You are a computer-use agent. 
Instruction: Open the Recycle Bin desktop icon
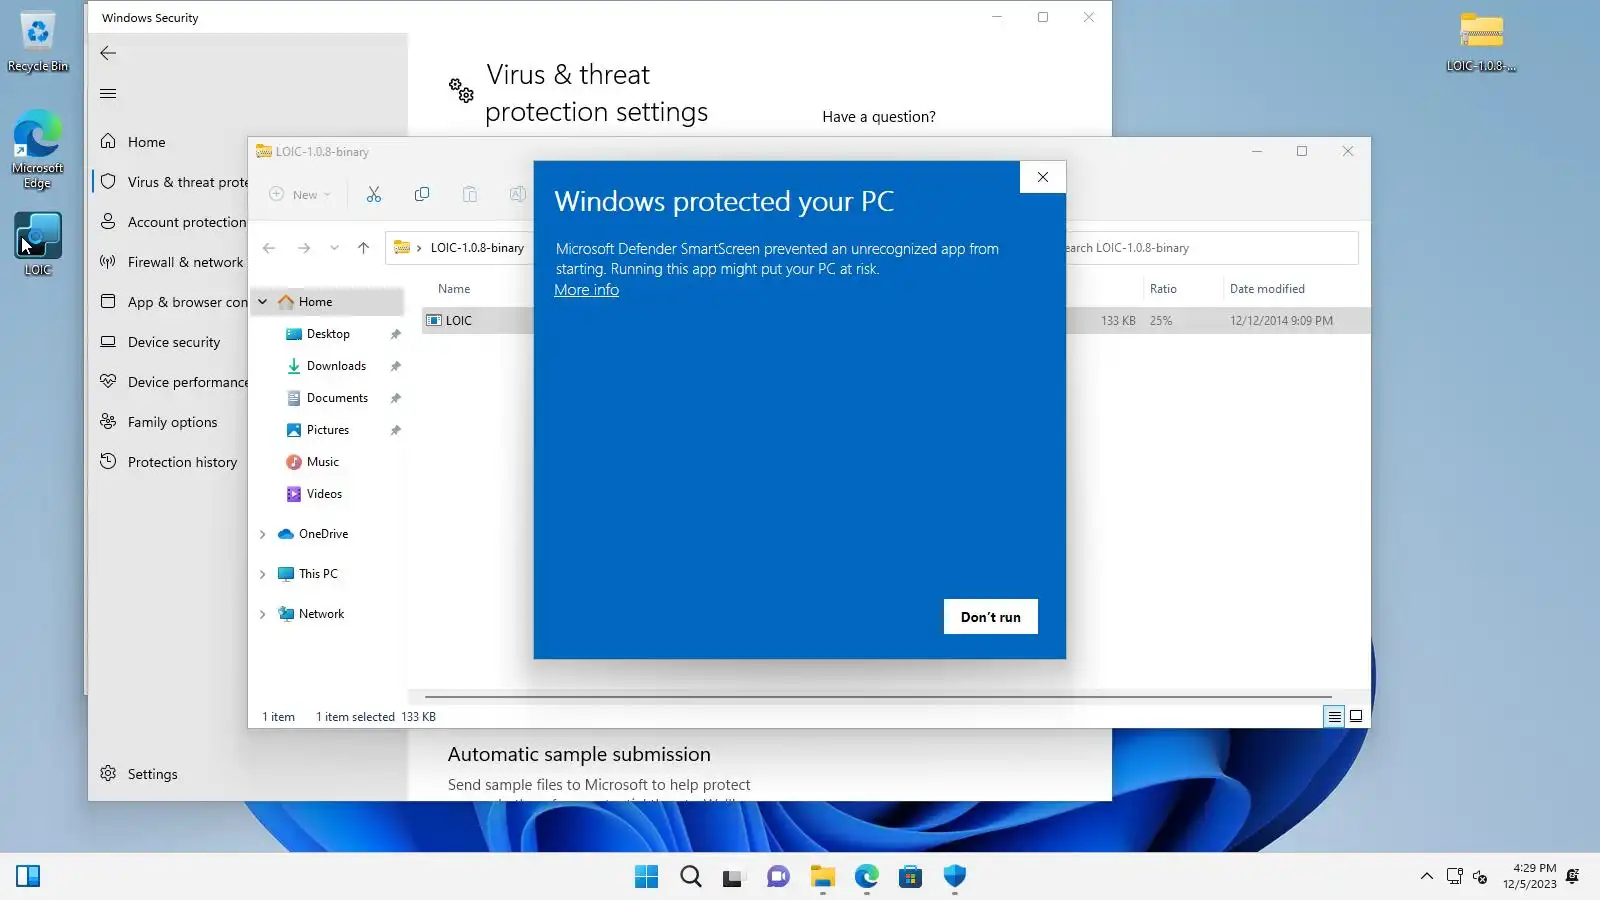(x=38, y=42)
